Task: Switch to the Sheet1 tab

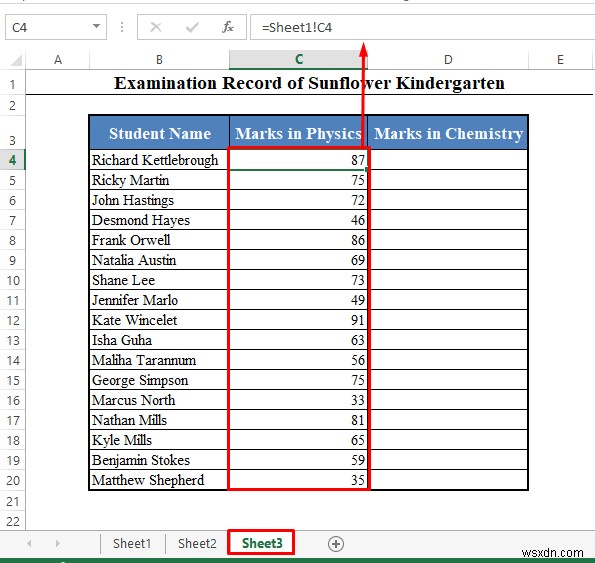Action: click(x=132, y=544)
